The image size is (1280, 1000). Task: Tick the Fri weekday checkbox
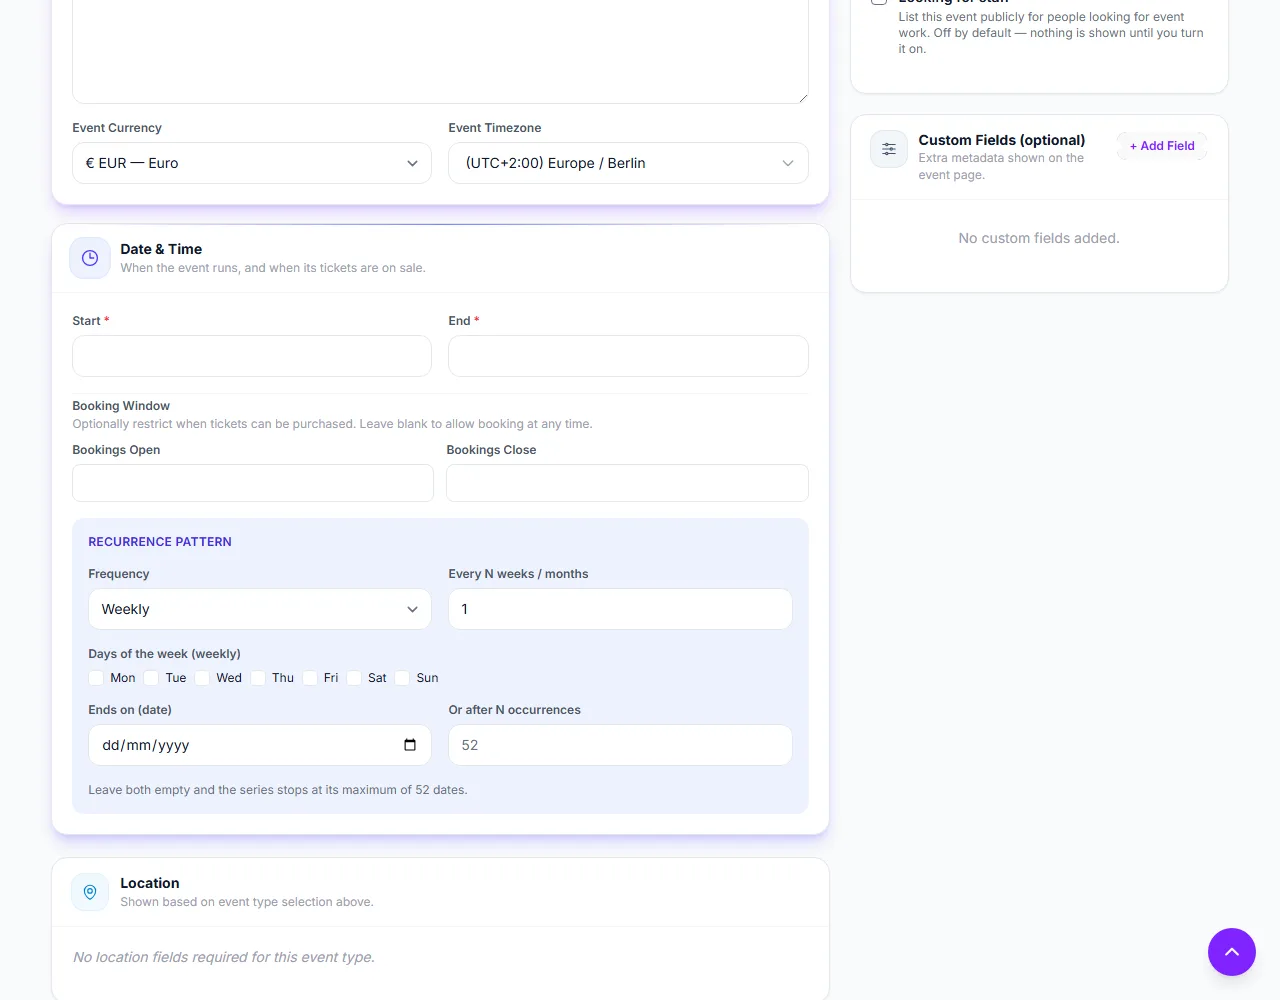(x=310, y=678)
